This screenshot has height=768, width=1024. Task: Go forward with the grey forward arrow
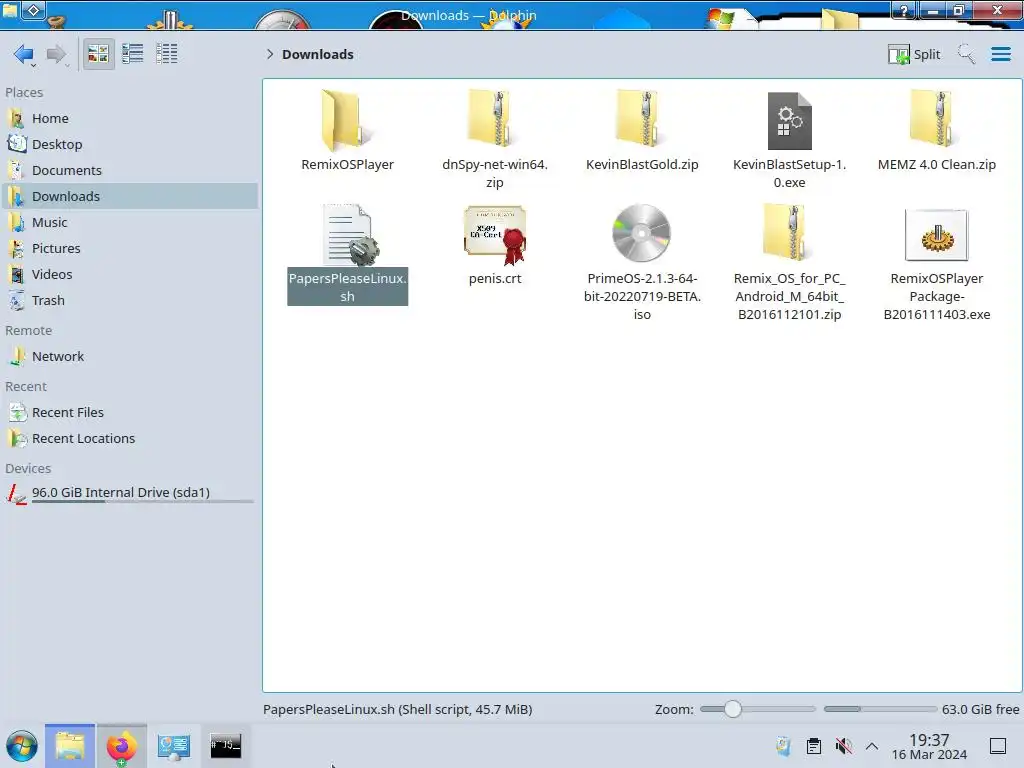[56, 54]
